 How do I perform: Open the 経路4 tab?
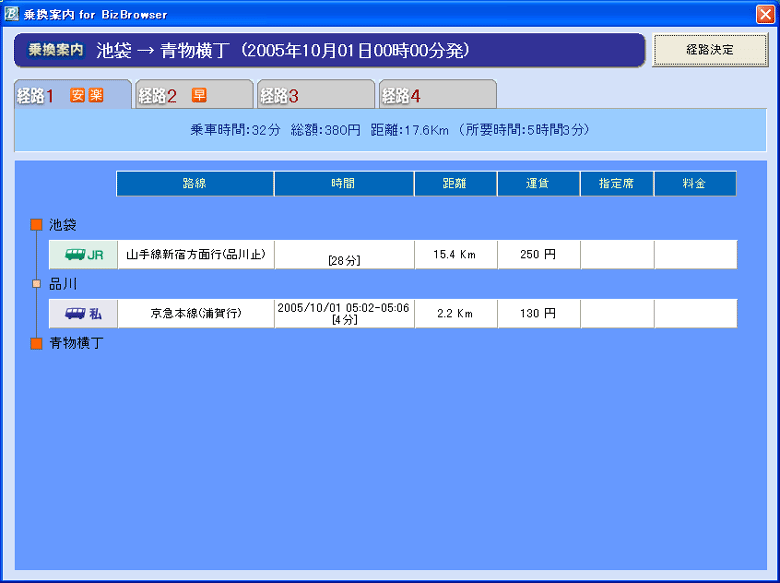(438, 95)
